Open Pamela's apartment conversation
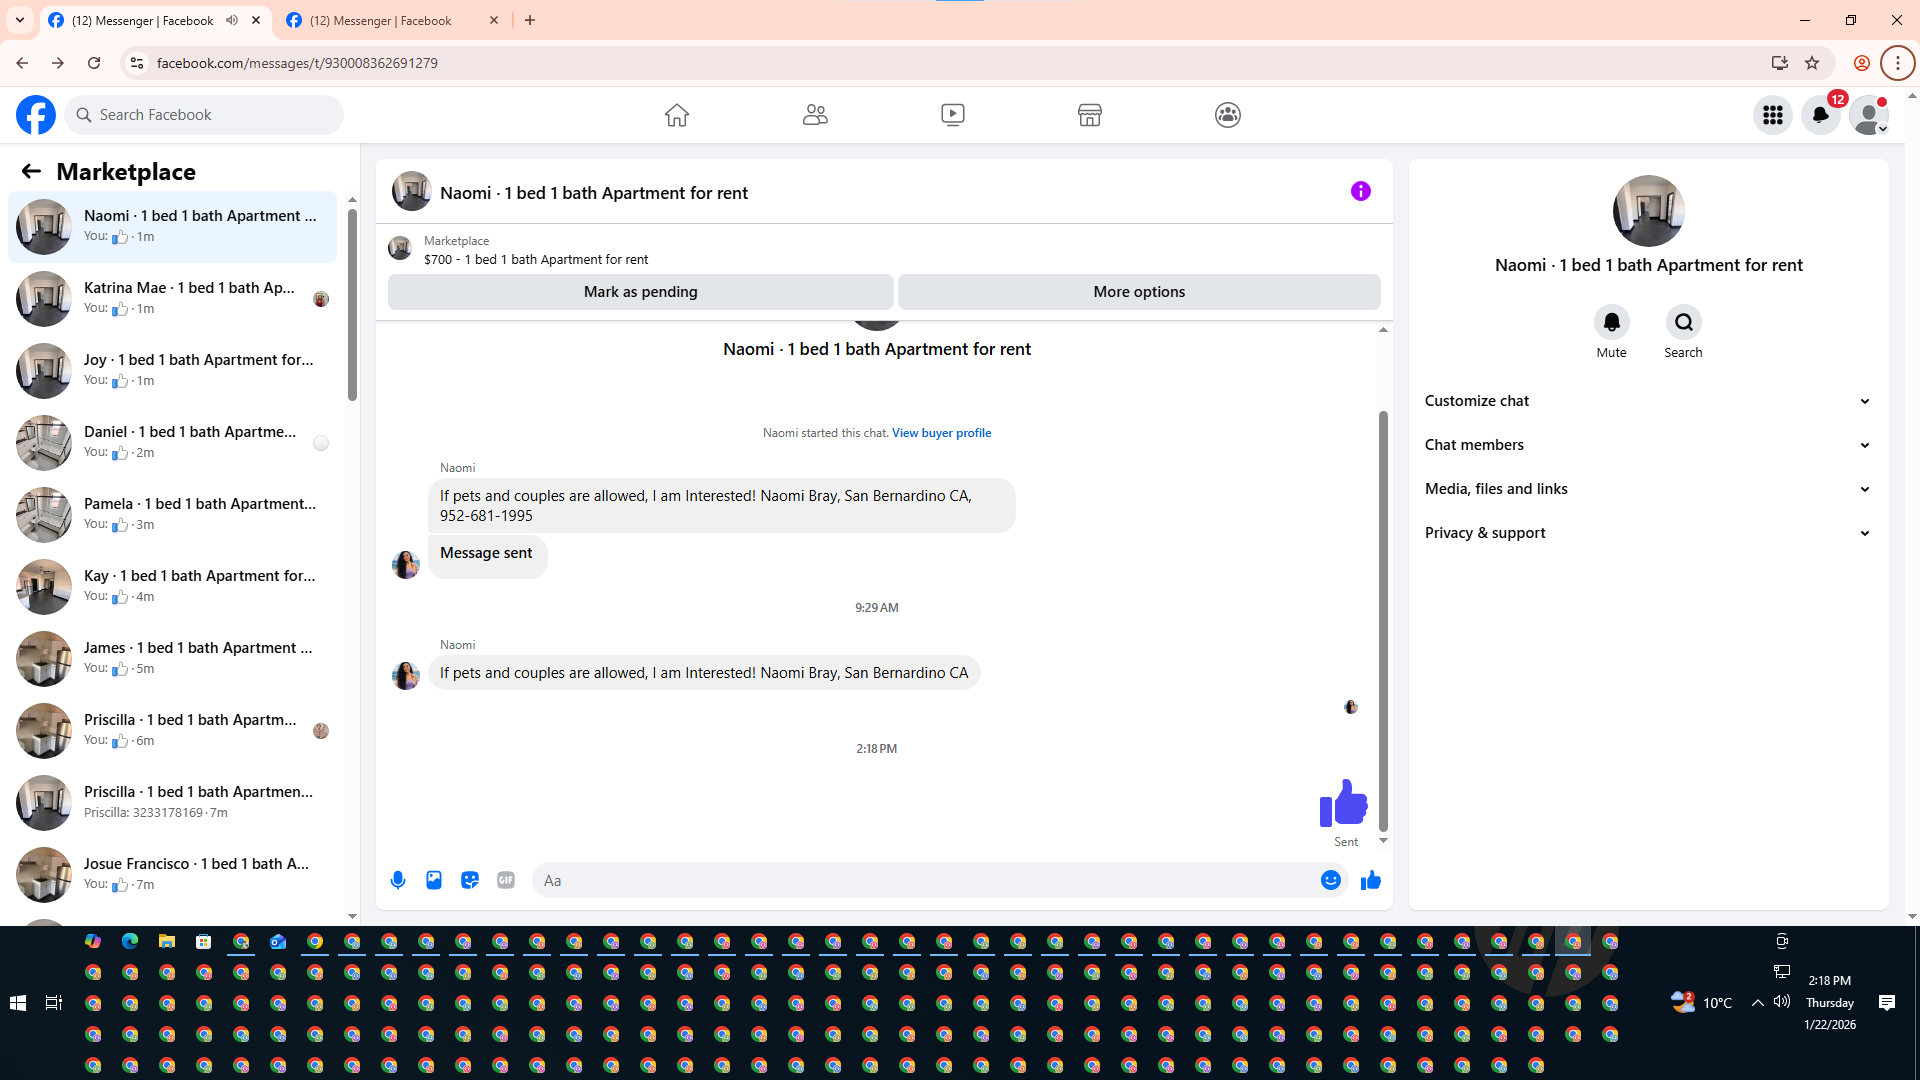The image size is (1920, 1080). pos(172,515)
